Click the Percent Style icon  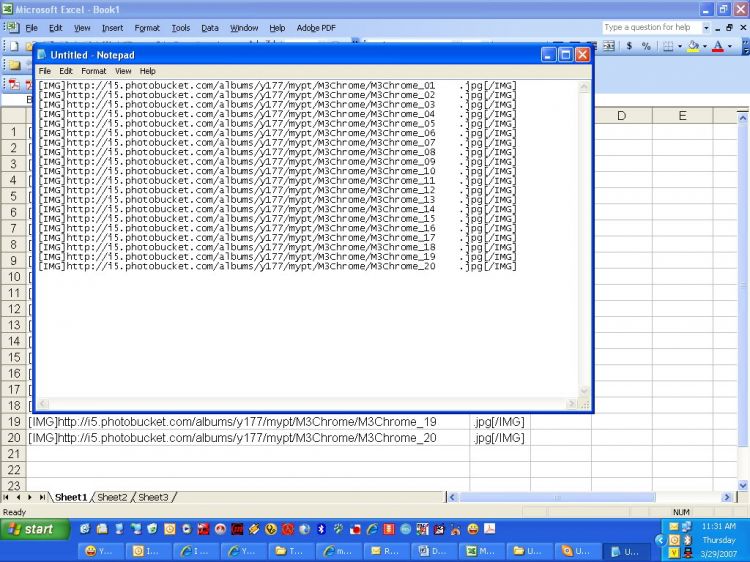pyautogui.click(x=646, y=46)
